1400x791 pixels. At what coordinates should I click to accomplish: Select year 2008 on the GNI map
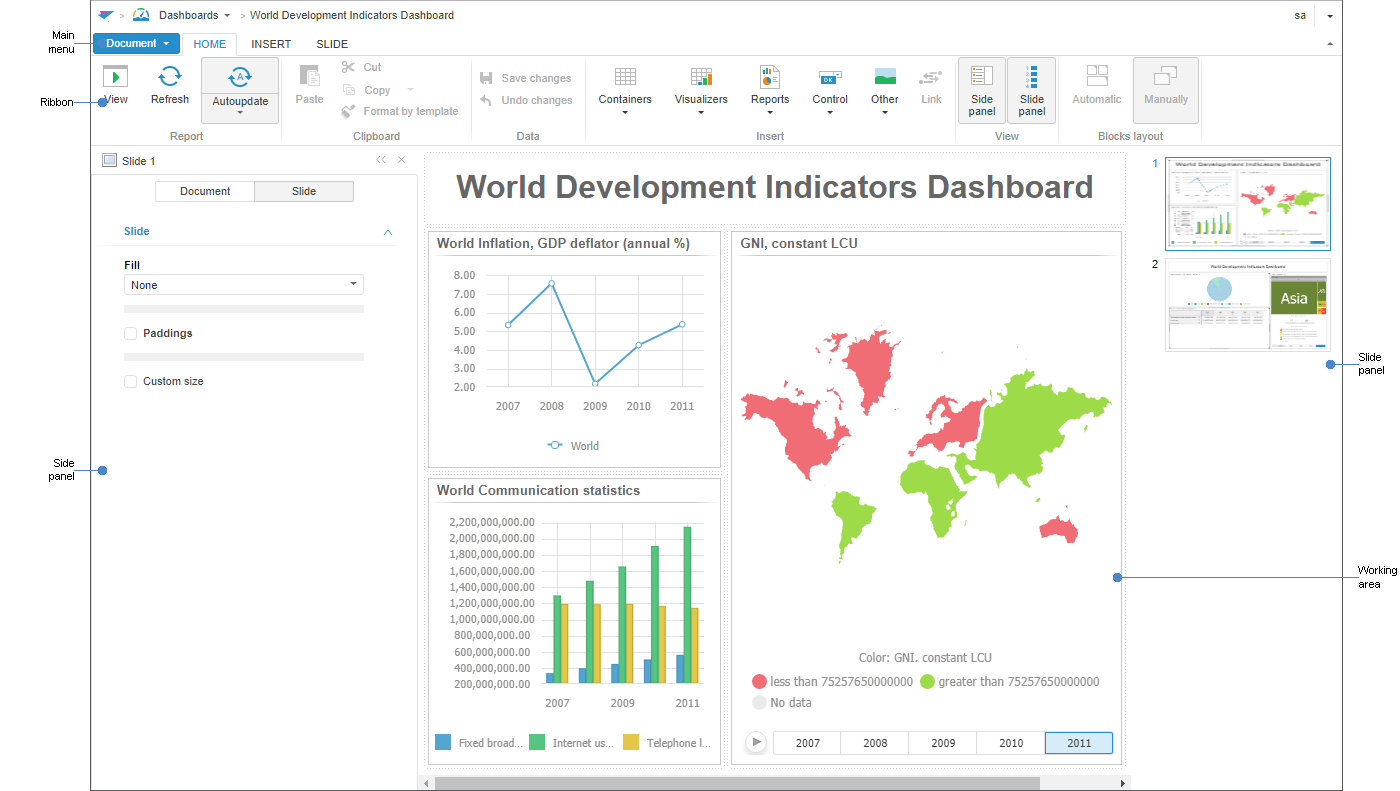[x=874, y=742]
